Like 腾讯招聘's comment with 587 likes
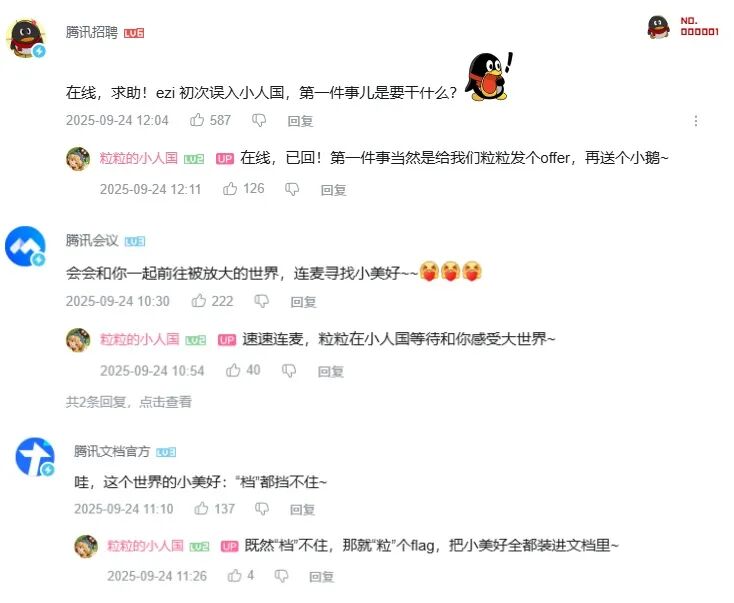Viewport: 734px width, 603px height. tap(197, 120)
